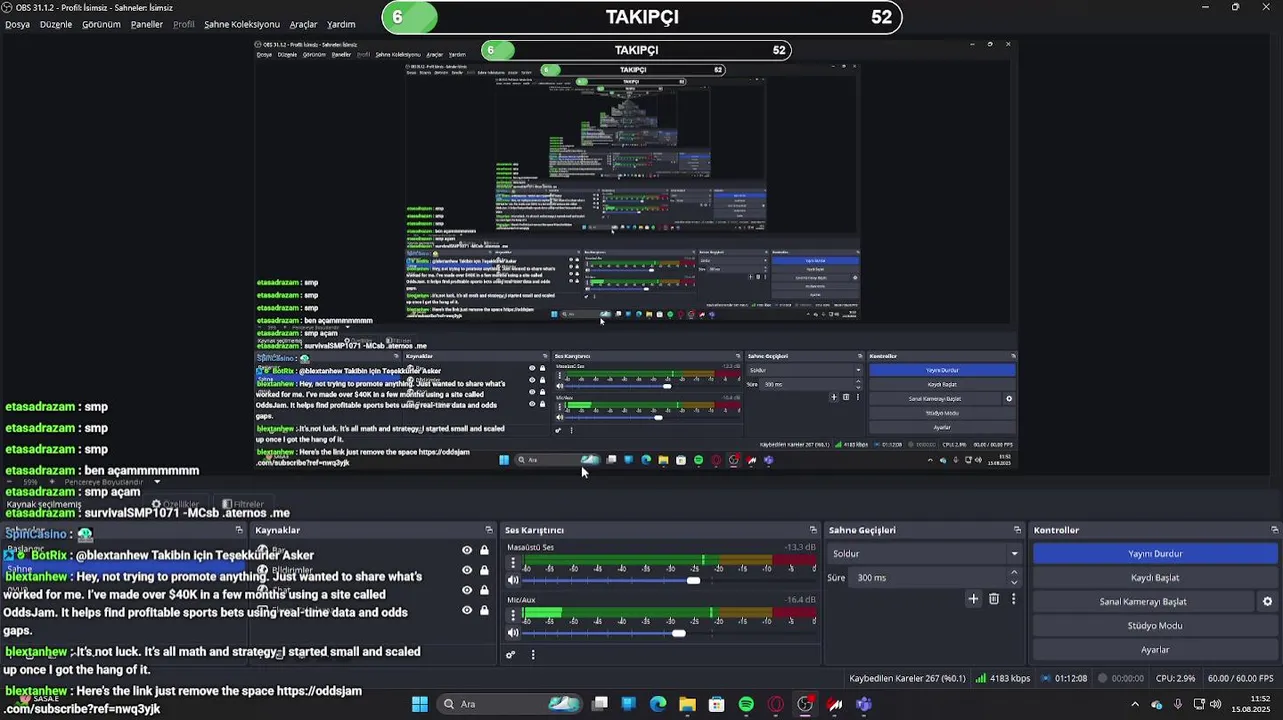Open Sahne Koleksiyonu menu
This screenshot has height=720, width=1283.
[x=242, y=24]
